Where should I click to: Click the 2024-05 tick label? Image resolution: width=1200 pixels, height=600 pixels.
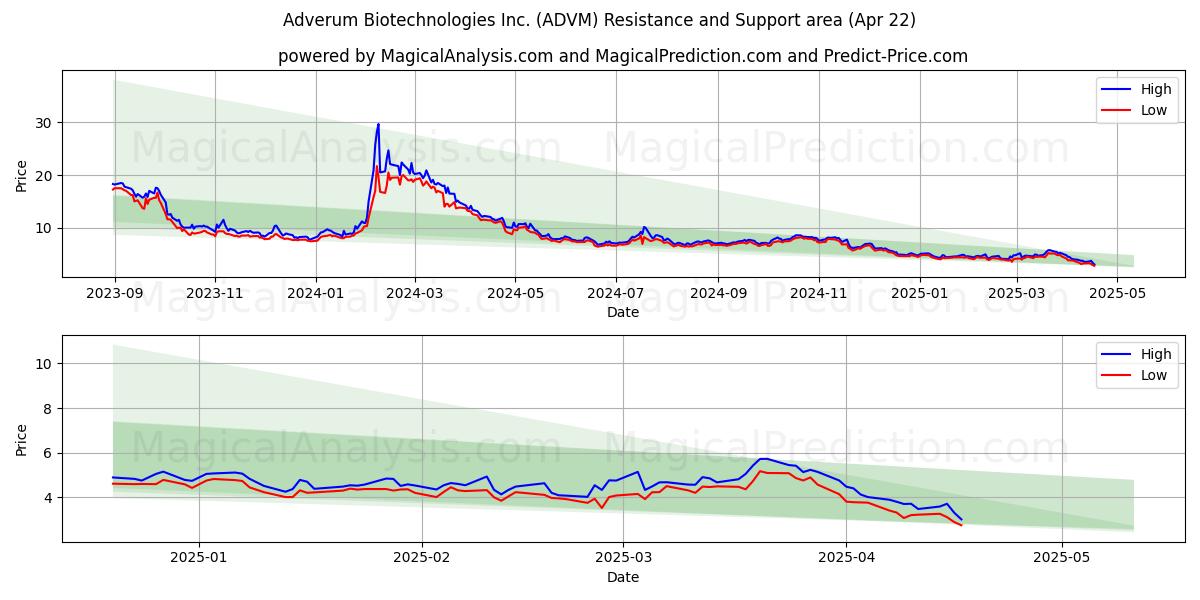[x=515, y=293]
